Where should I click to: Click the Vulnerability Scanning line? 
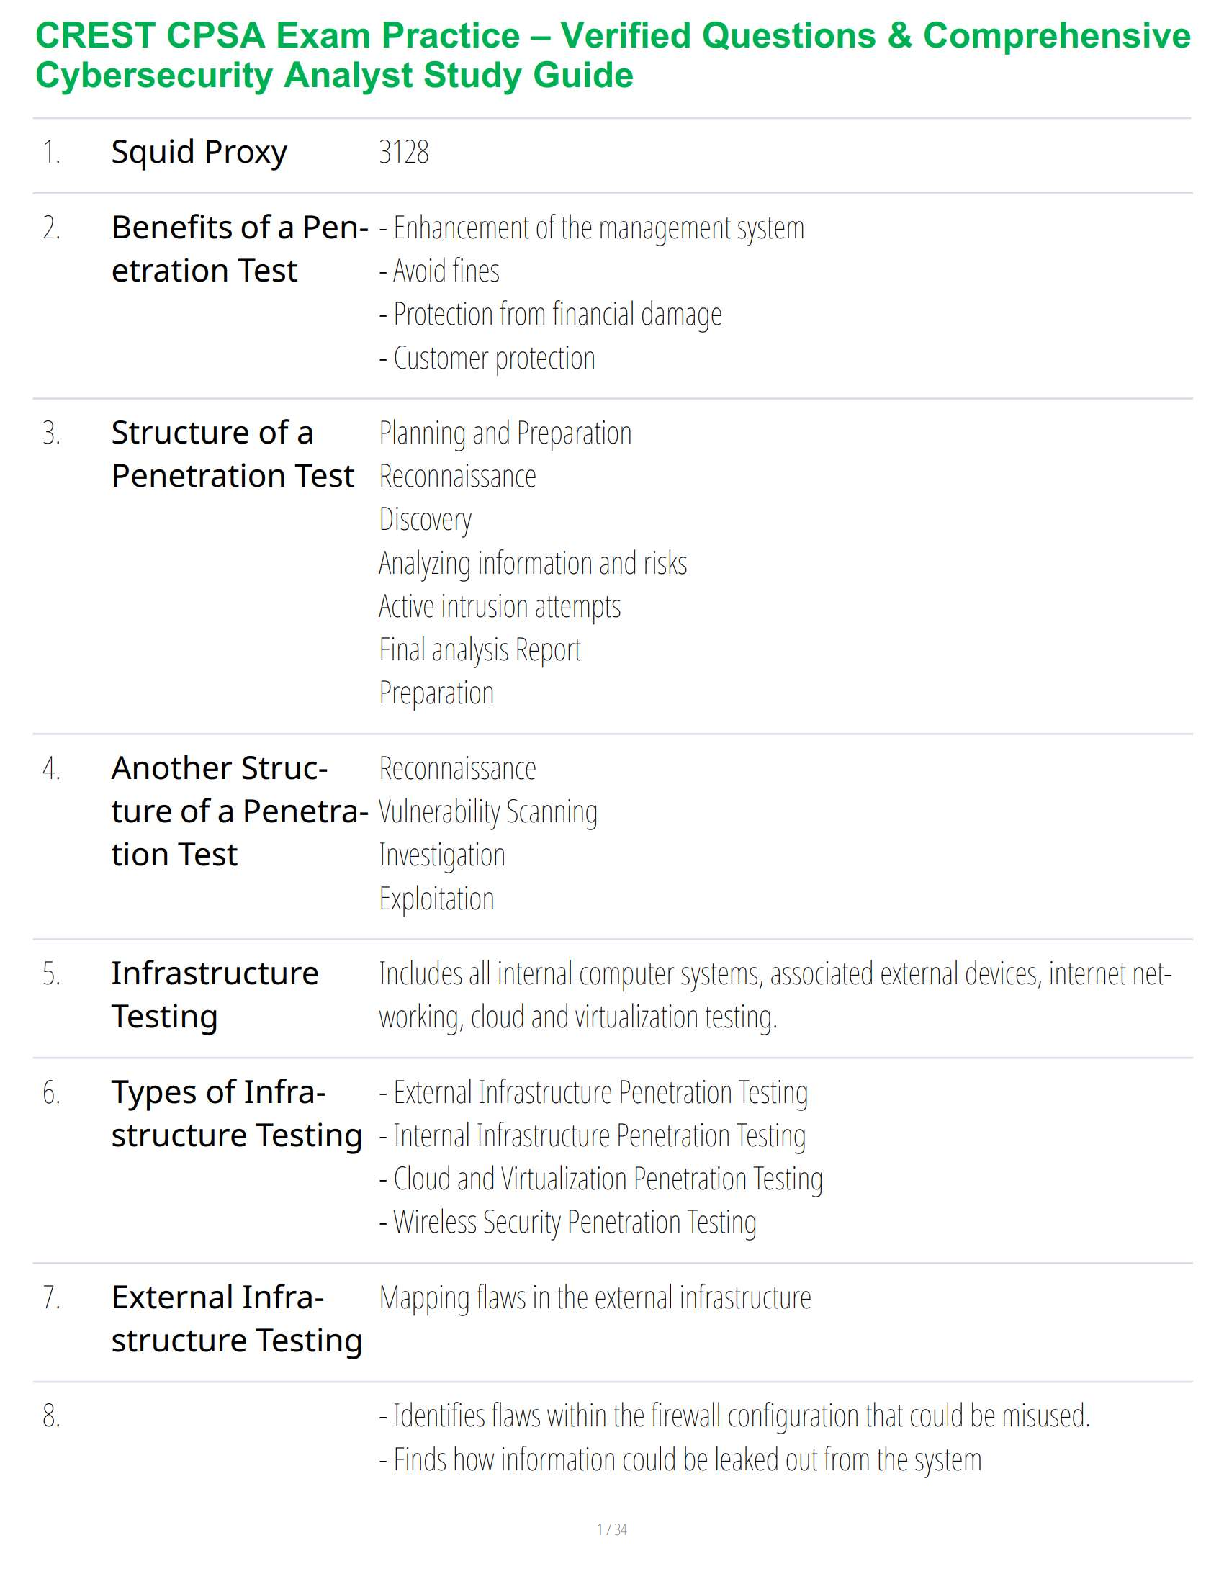coord(488,812)
